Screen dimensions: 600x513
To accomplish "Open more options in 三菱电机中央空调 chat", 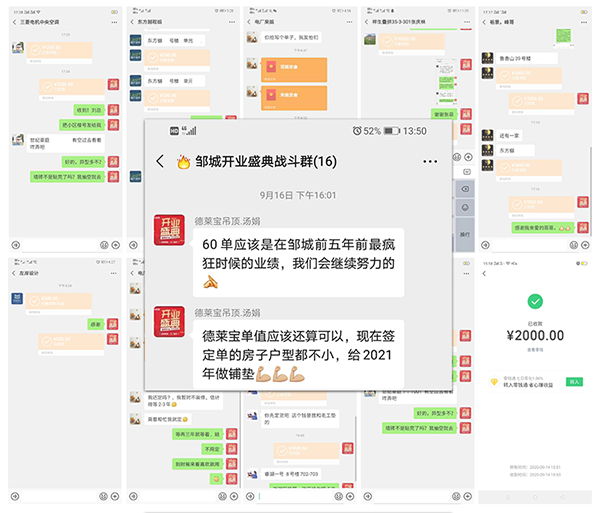I will (114, 22).
